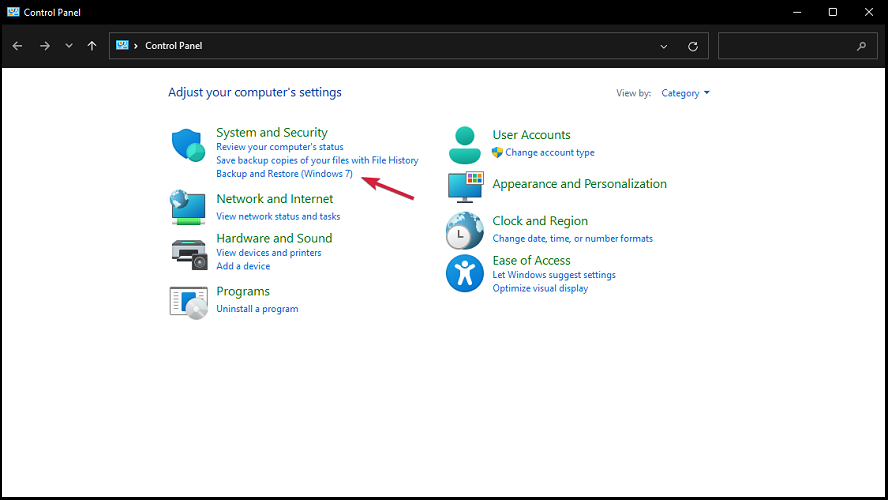This screenshot has width=888, height=500.
Task: Open System and Security category
Action: tap(272, 133)
